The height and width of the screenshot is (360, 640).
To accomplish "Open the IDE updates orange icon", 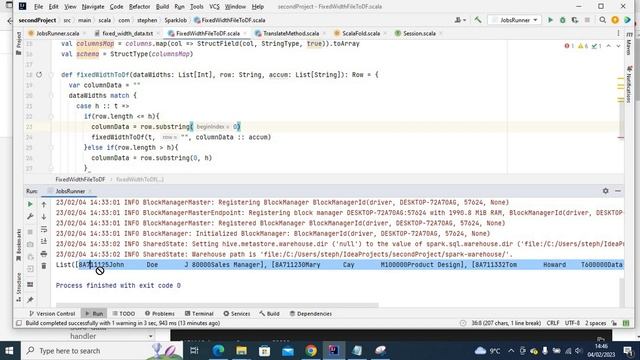I will tap(615, 20).
